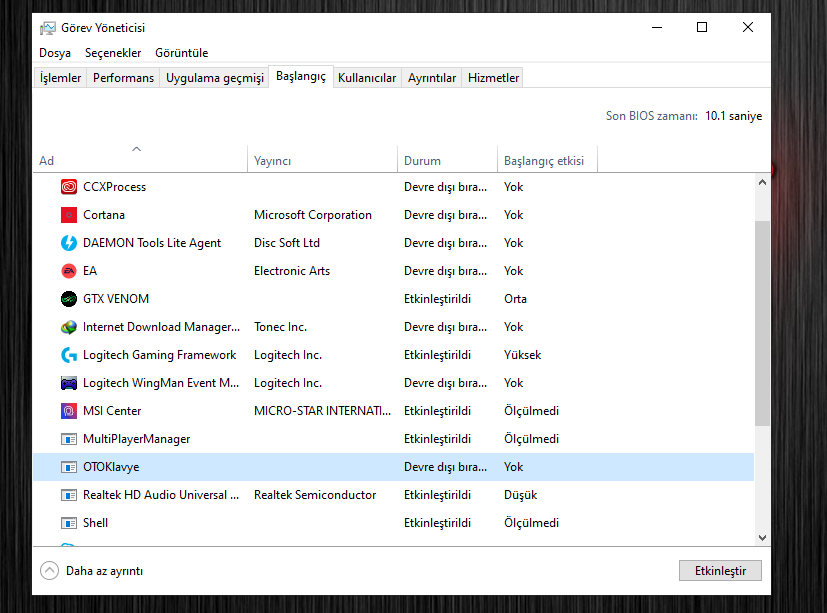Click the red Cortana app icon
Viewport: 827px width, 613px height.
[x=69, y=215]
